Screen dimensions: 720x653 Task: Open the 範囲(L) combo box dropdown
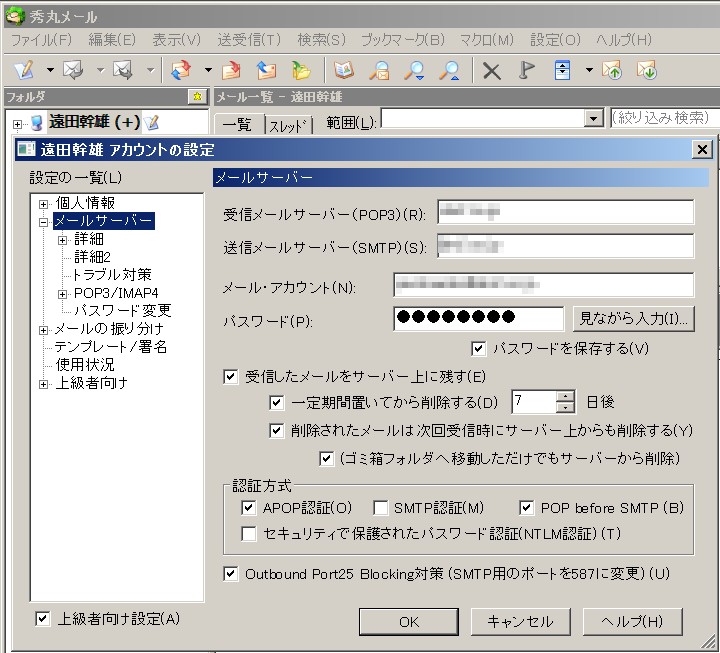pos(594,118)
